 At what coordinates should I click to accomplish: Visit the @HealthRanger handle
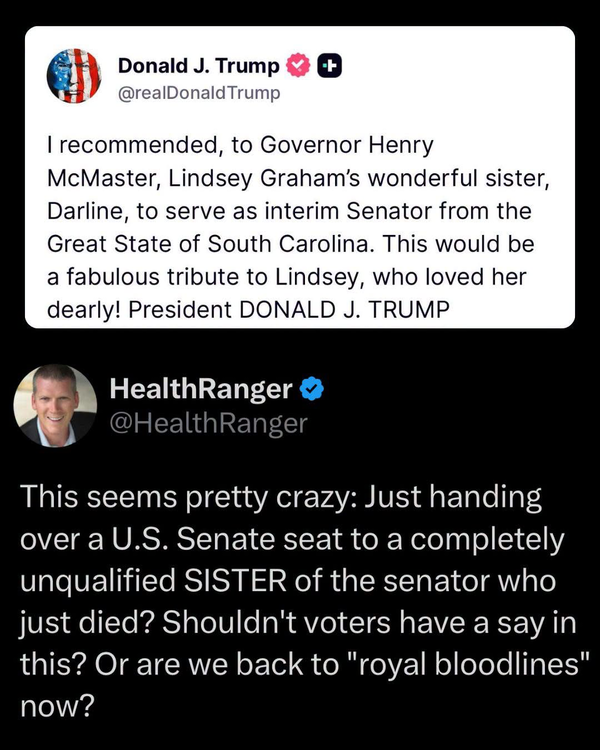208,424
